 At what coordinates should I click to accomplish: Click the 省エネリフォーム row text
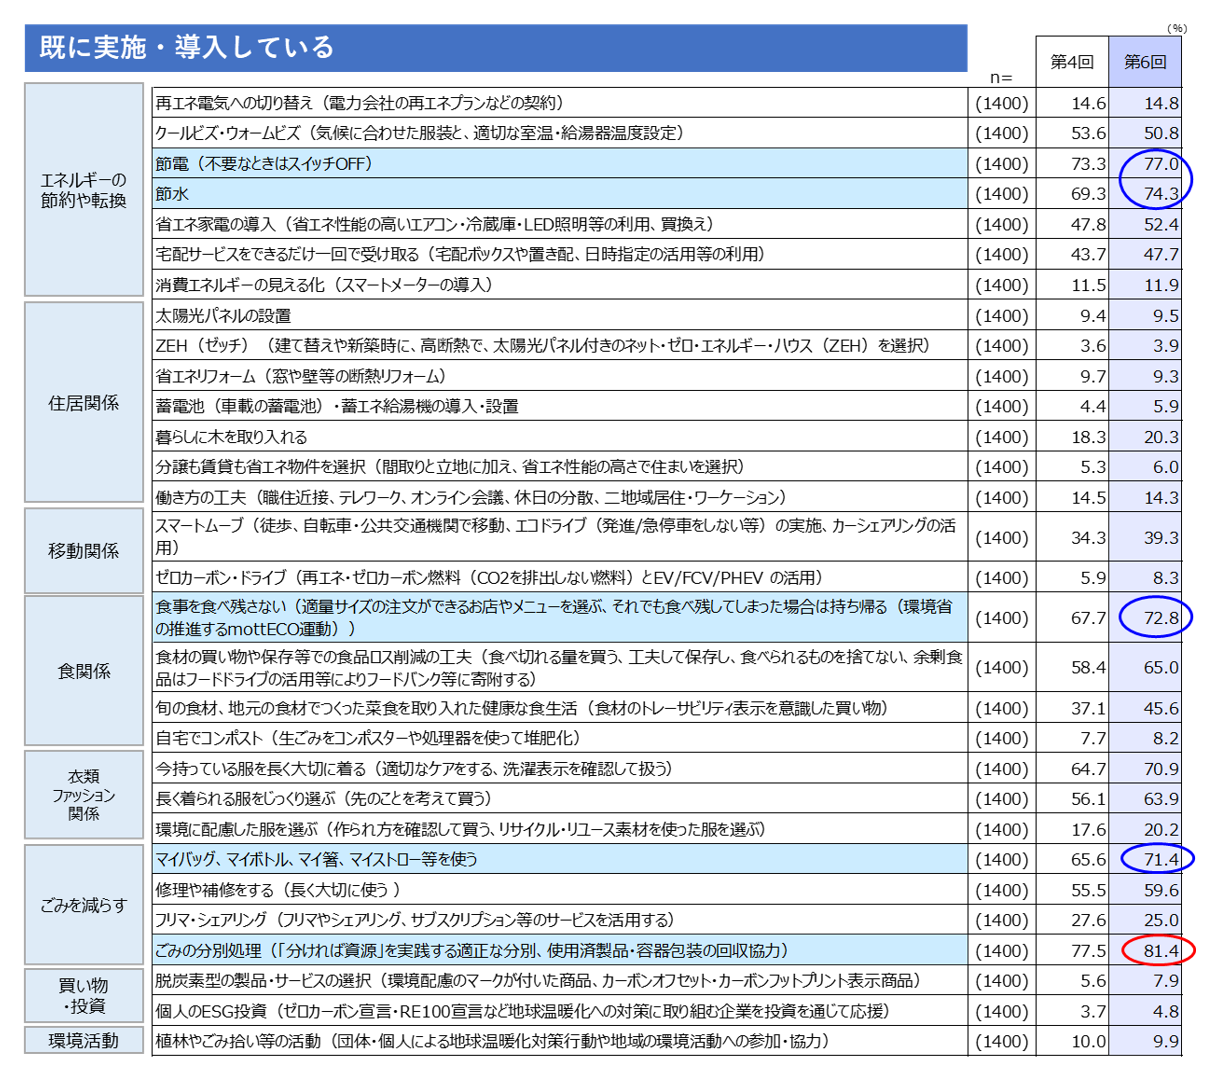[x=301, y=377]
